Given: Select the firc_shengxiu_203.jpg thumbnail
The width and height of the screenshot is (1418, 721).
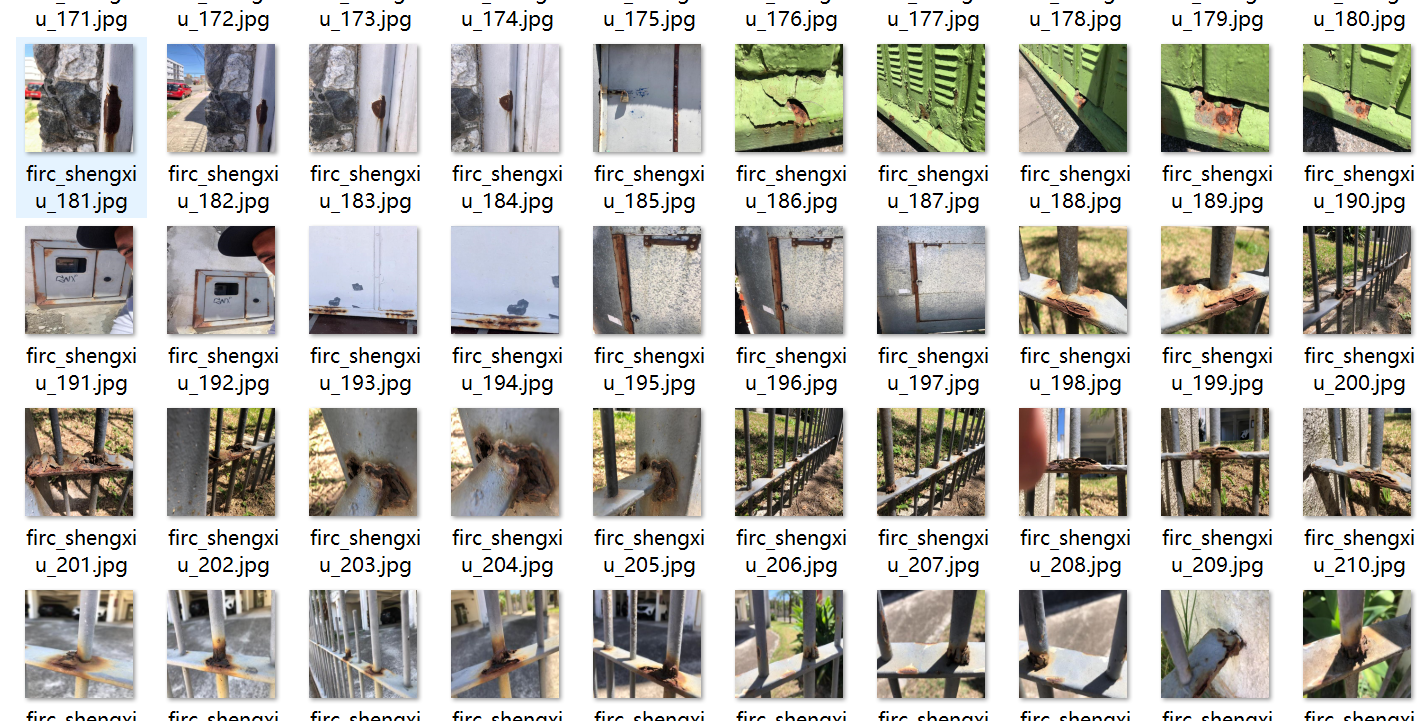Looking at the screenshot, I should [x=363, y=462].
